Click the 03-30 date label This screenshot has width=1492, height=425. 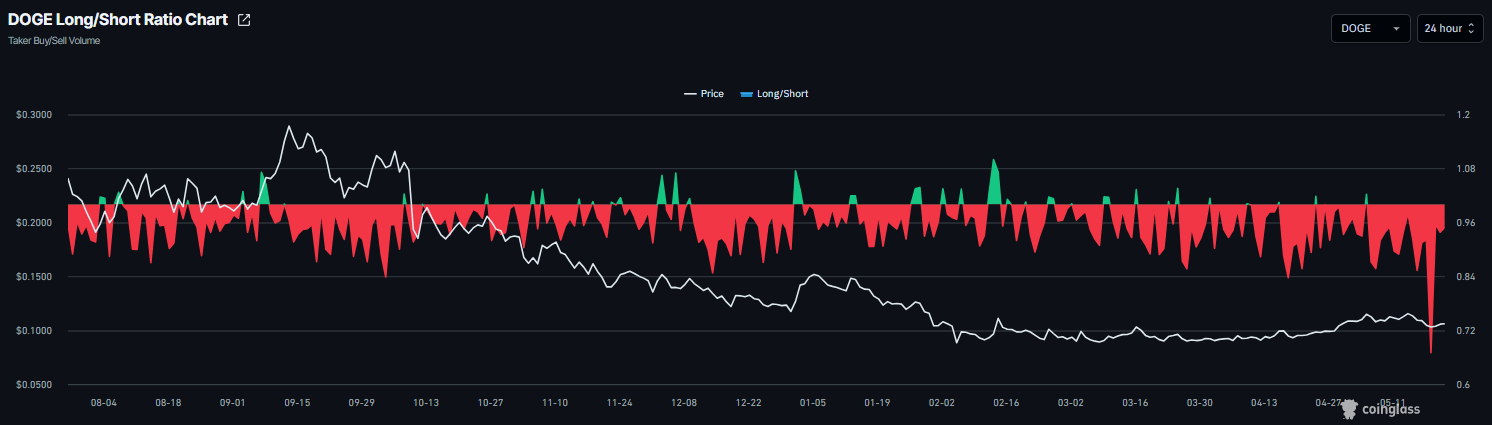(1200, 403)
